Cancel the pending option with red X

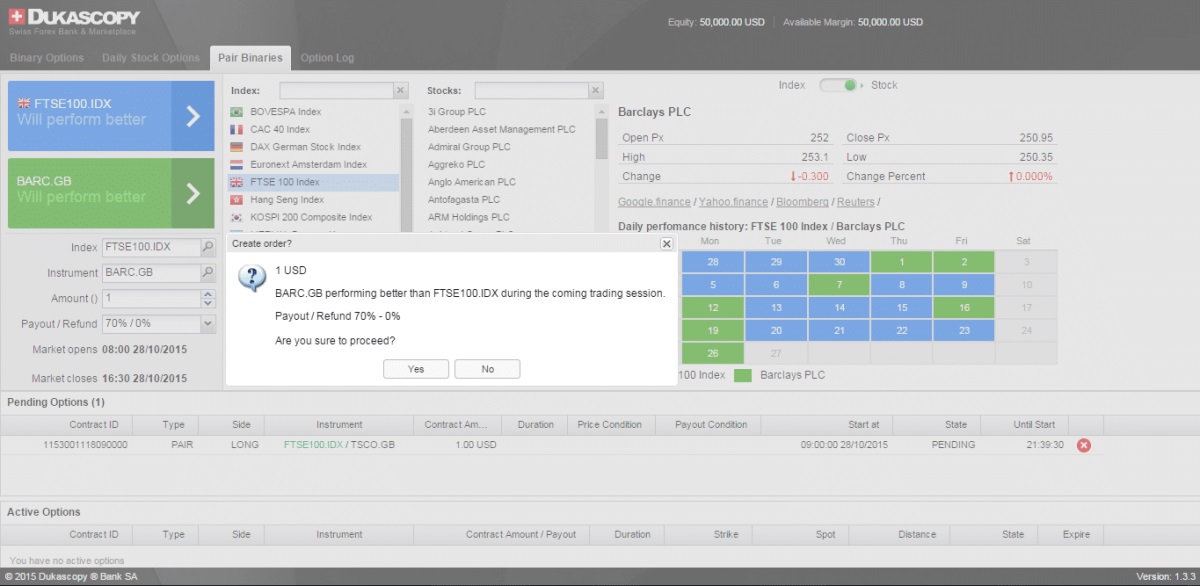click(x=1083, y=445)
